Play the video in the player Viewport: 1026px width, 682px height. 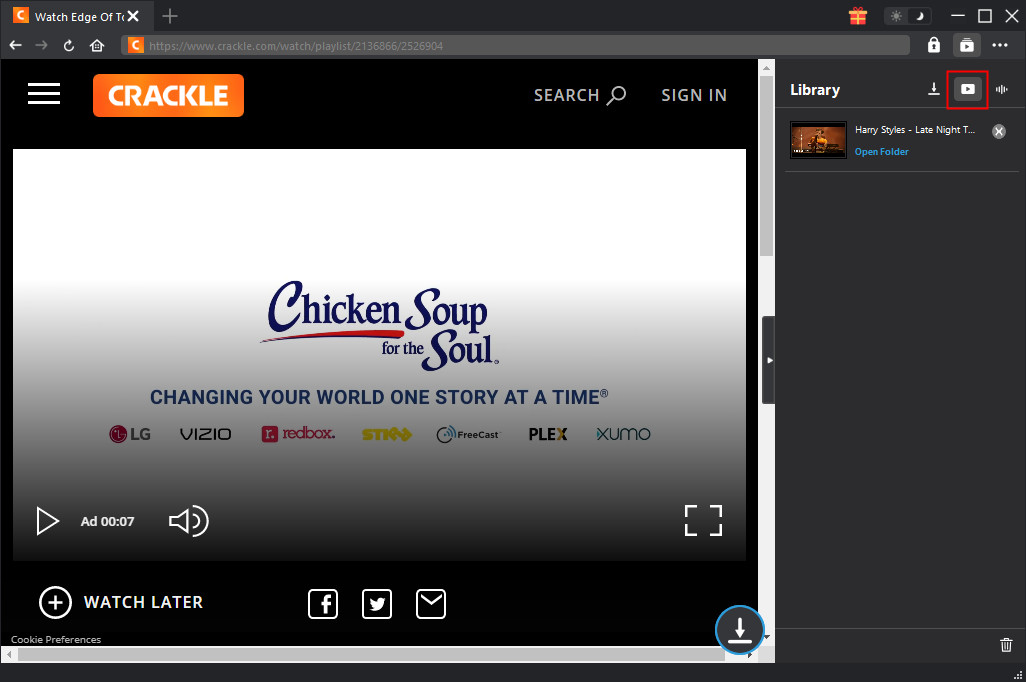tap(47, 521)
